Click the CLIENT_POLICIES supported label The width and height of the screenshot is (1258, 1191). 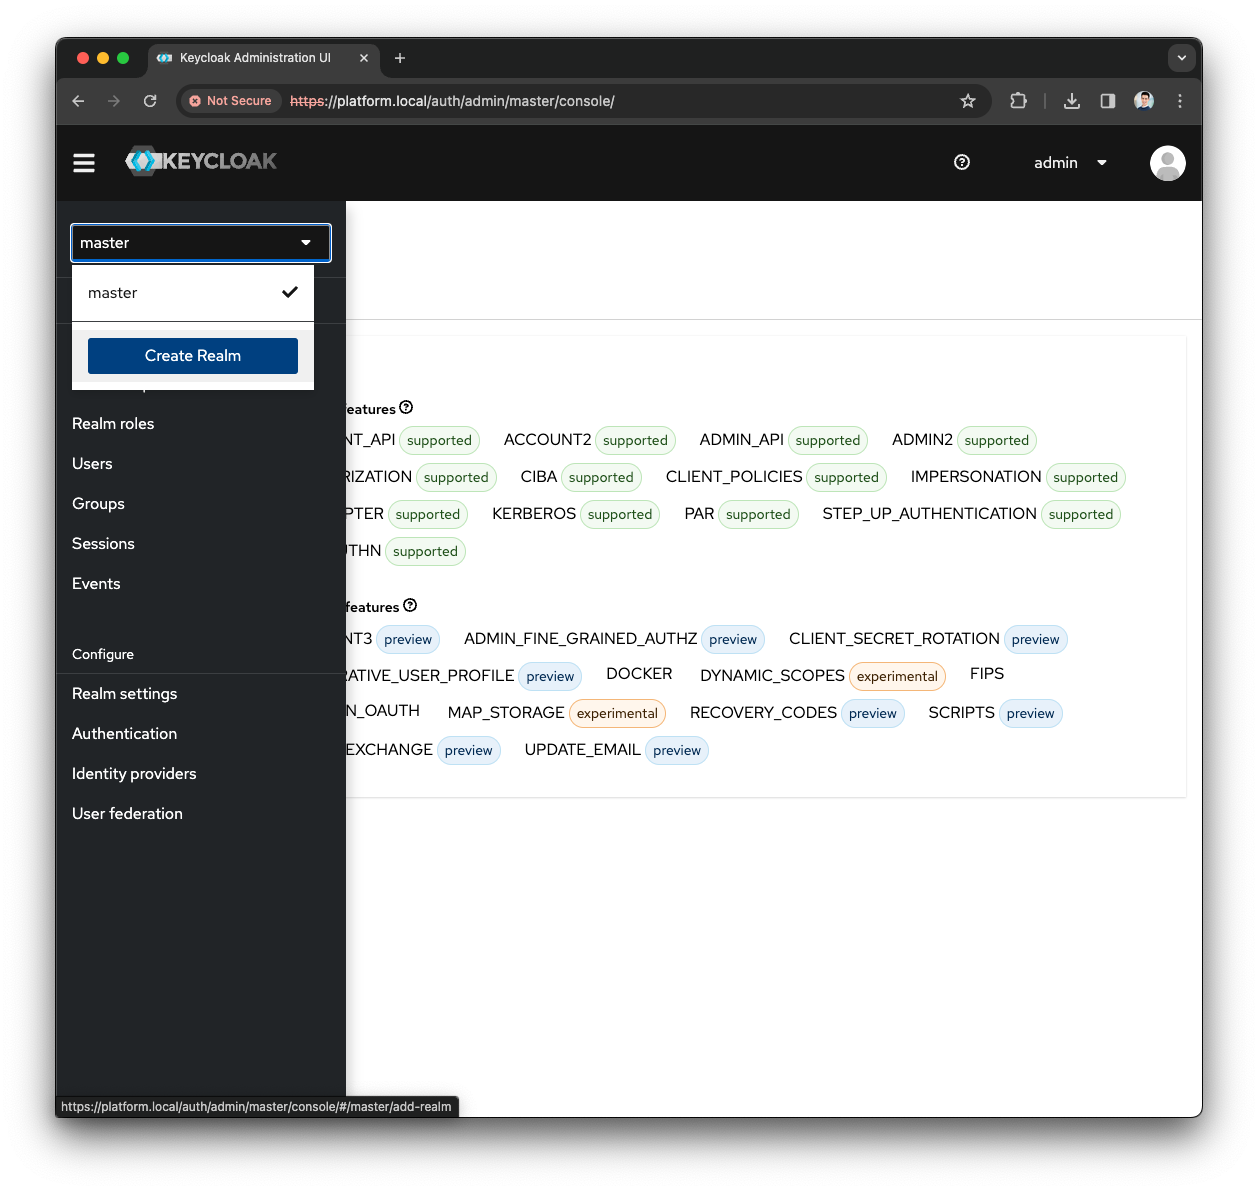(846, 477)
